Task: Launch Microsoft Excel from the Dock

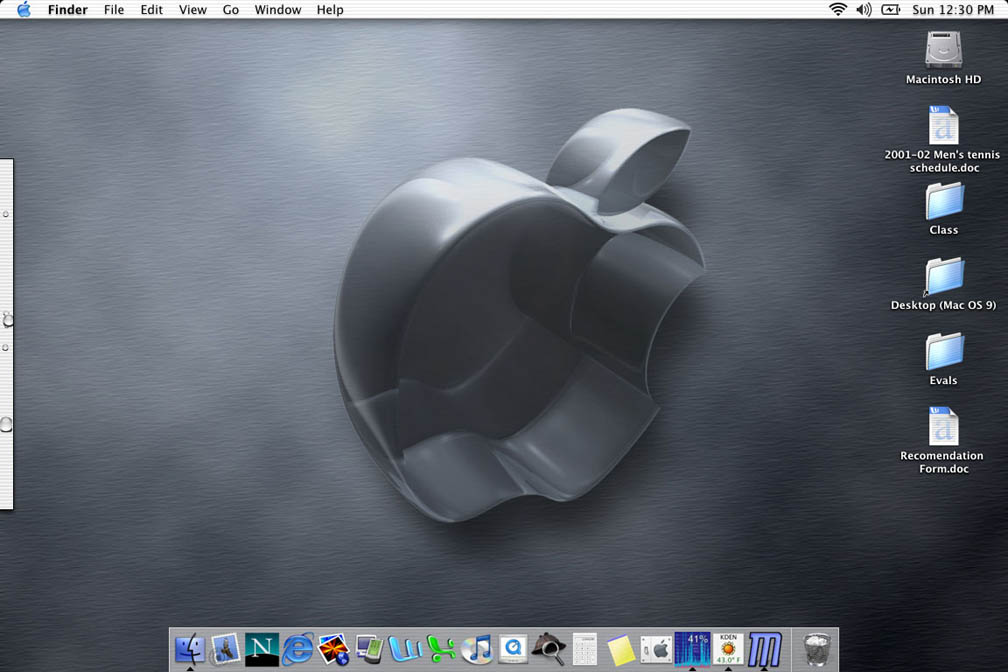Action: [x=442, y=649]
